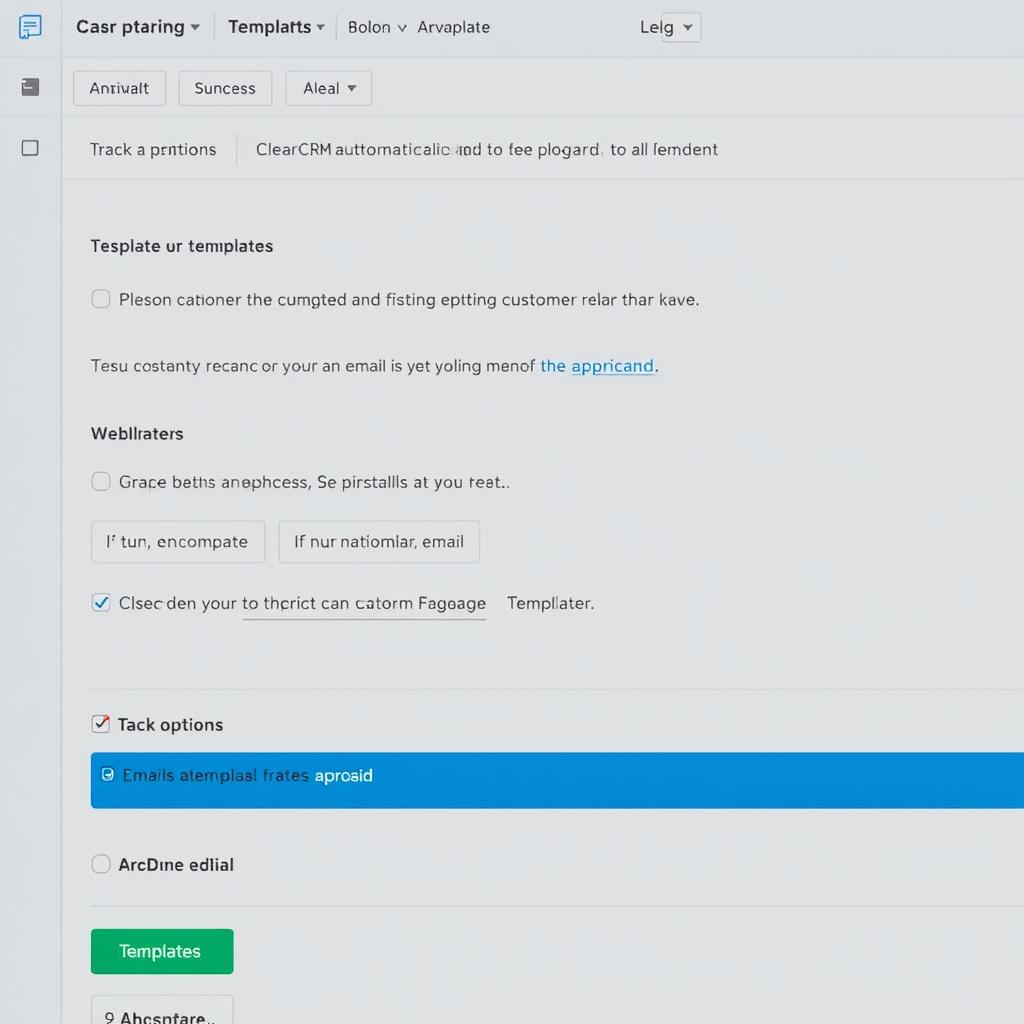This screenshot has height=1024, width=1024.
Task: Follow the 'the appricand' link
Action: pyautogui.click(x=597, y=366)
